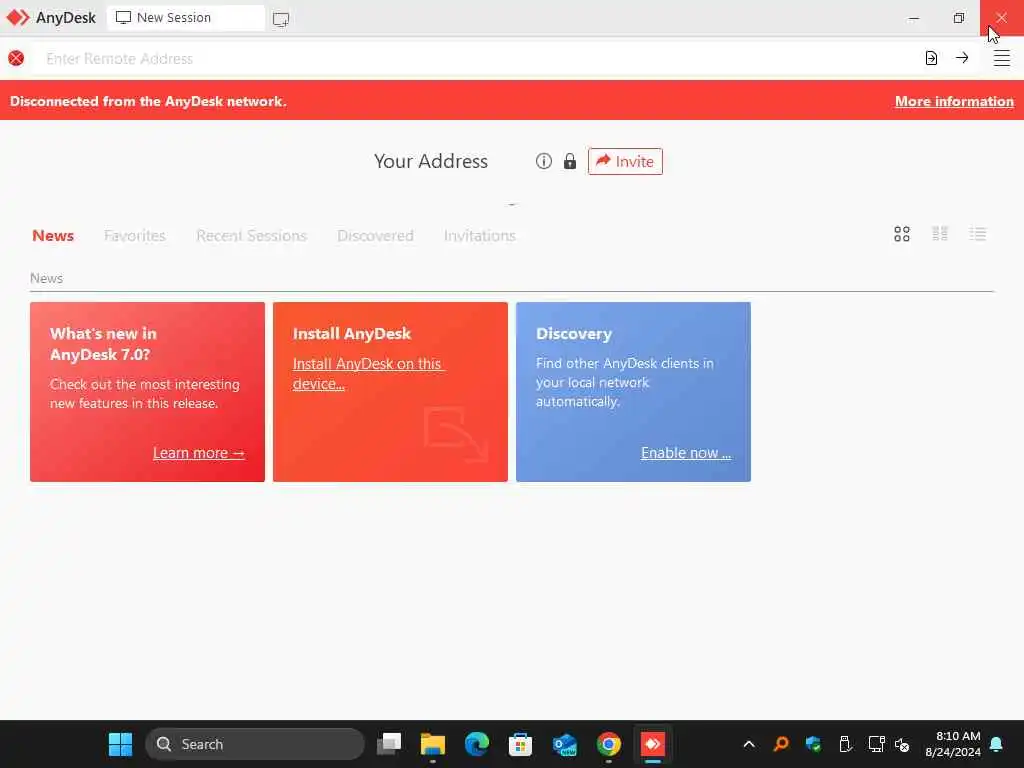
Task: Open File Explorer from taskbar
Action: (432, 744)
